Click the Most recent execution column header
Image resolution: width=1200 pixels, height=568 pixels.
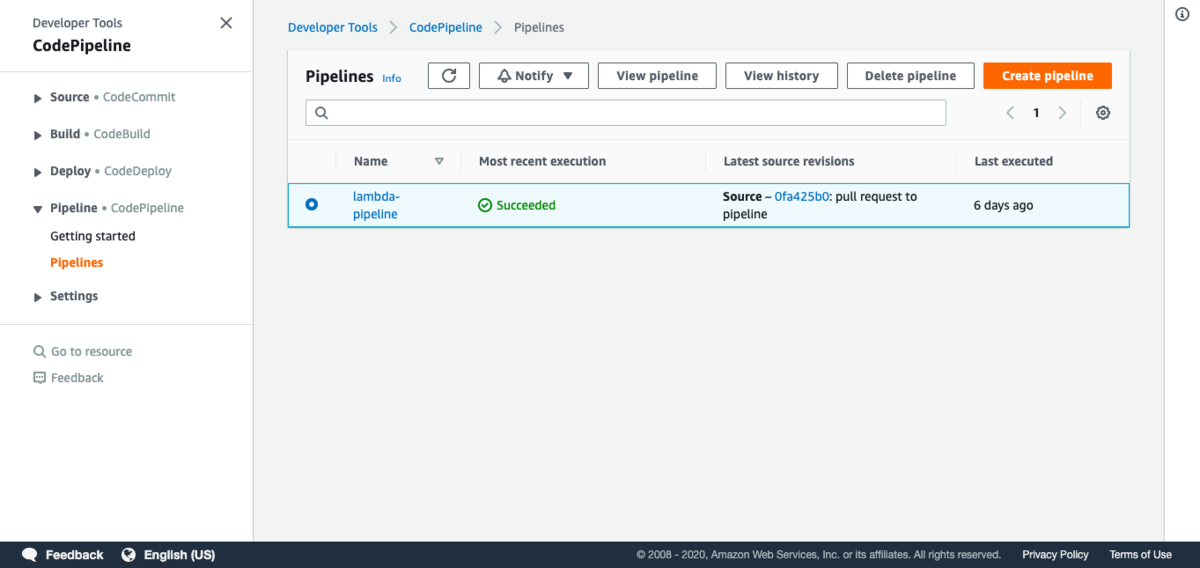542,161
